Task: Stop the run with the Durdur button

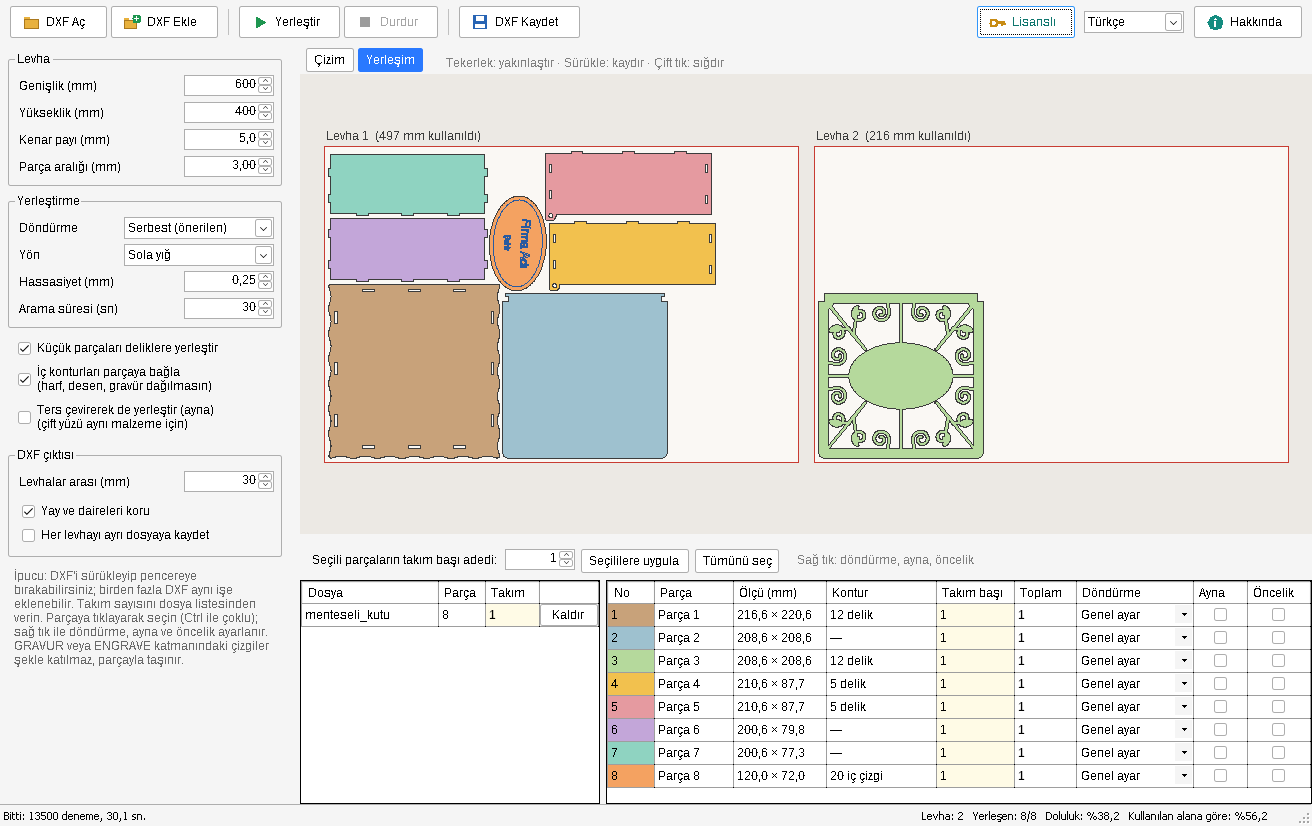Action: pos(391,22)
